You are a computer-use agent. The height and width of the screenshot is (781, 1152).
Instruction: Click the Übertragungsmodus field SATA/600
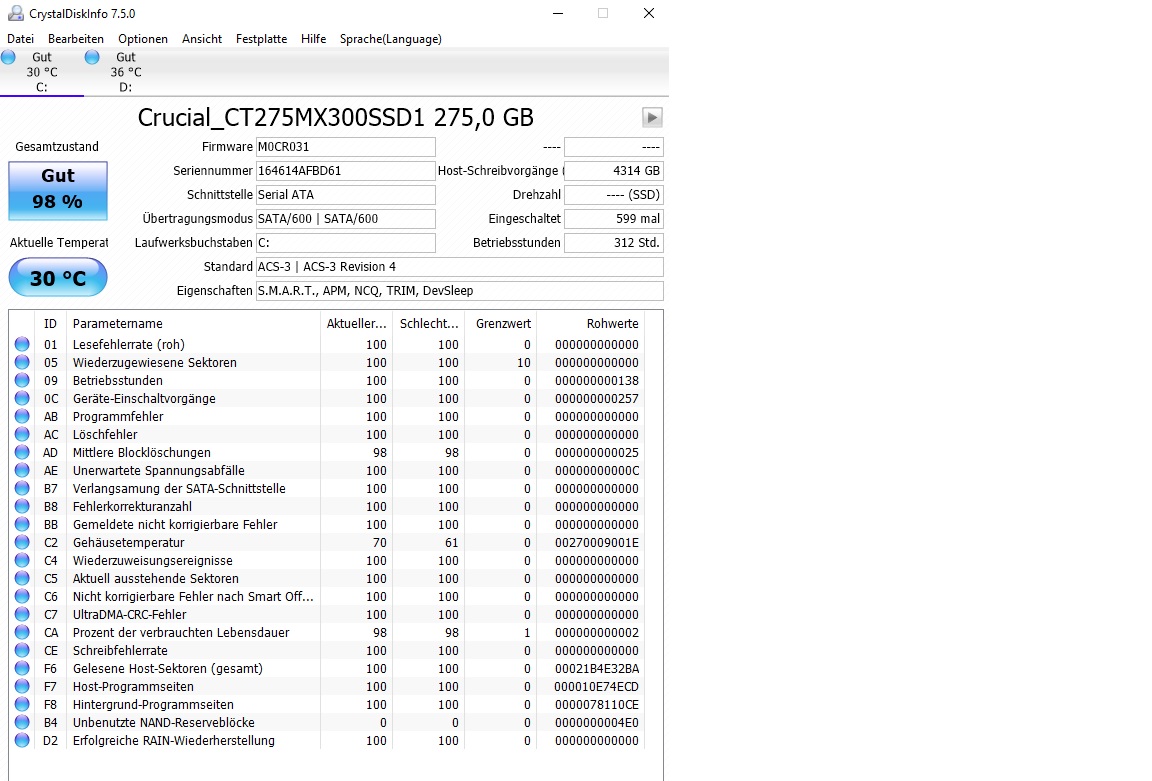point(345,219)
